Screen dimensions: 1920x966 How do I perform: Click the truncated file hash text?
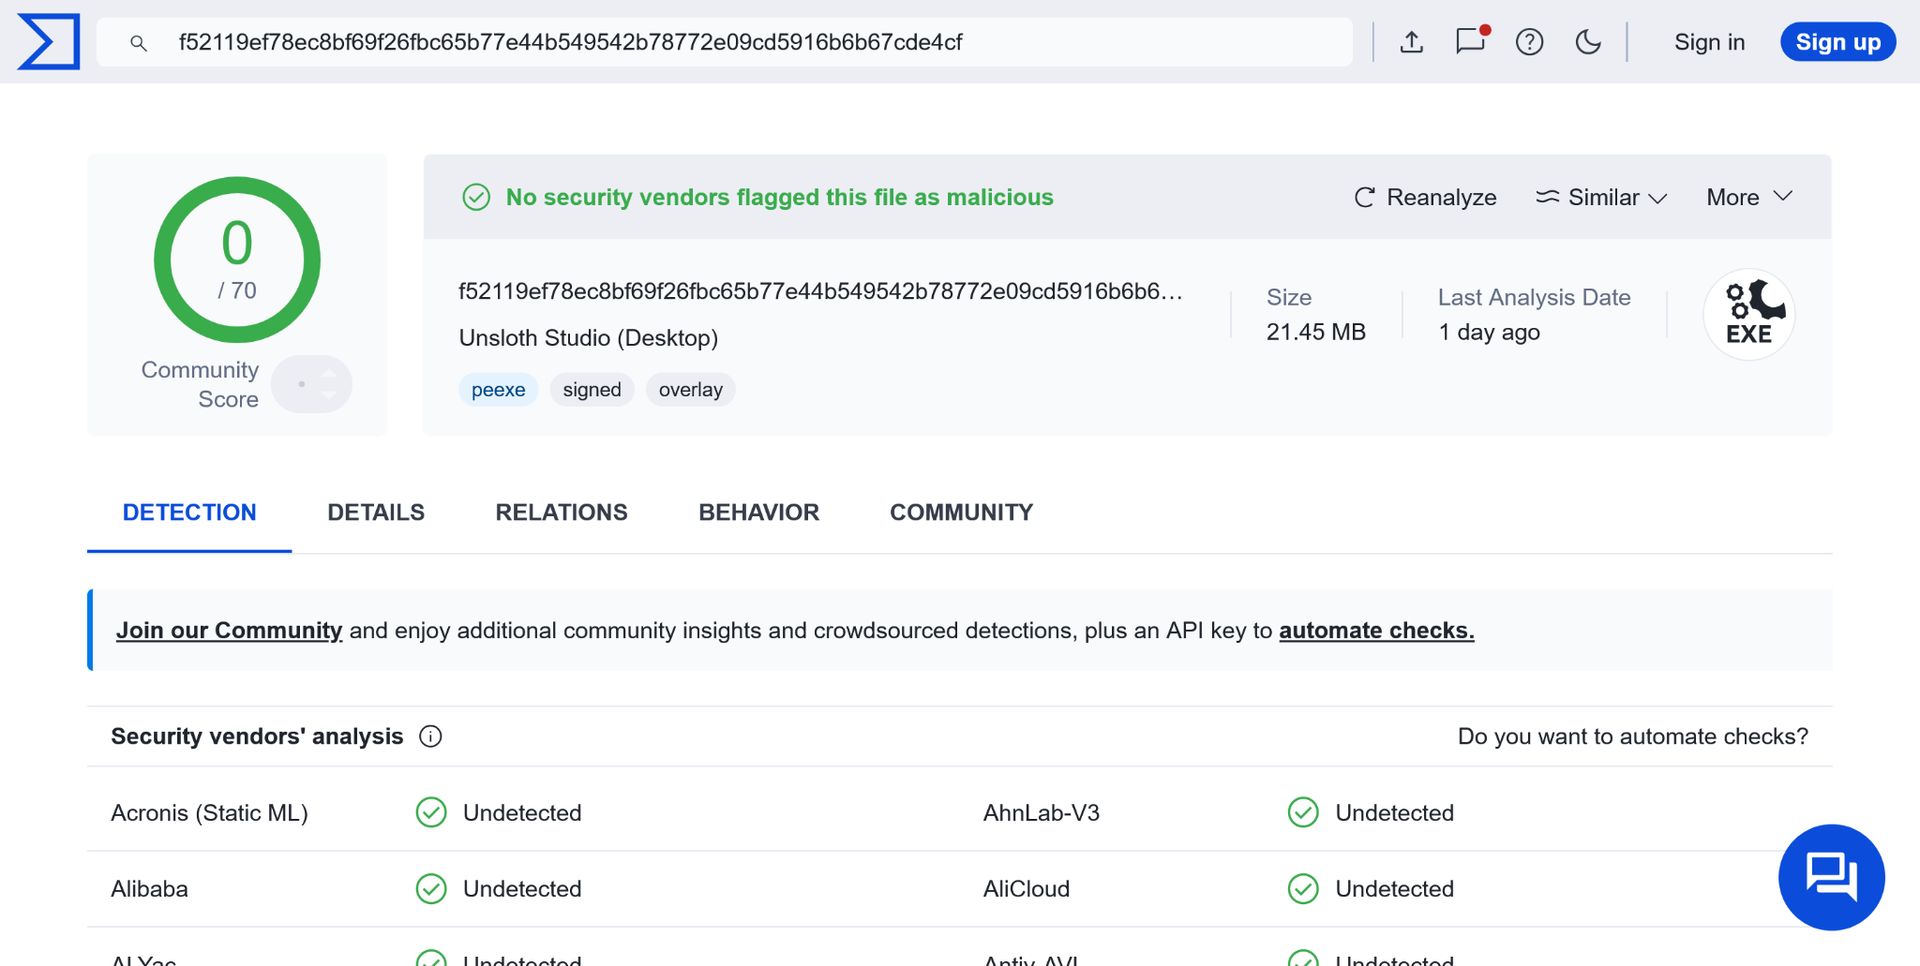[820, 291]
